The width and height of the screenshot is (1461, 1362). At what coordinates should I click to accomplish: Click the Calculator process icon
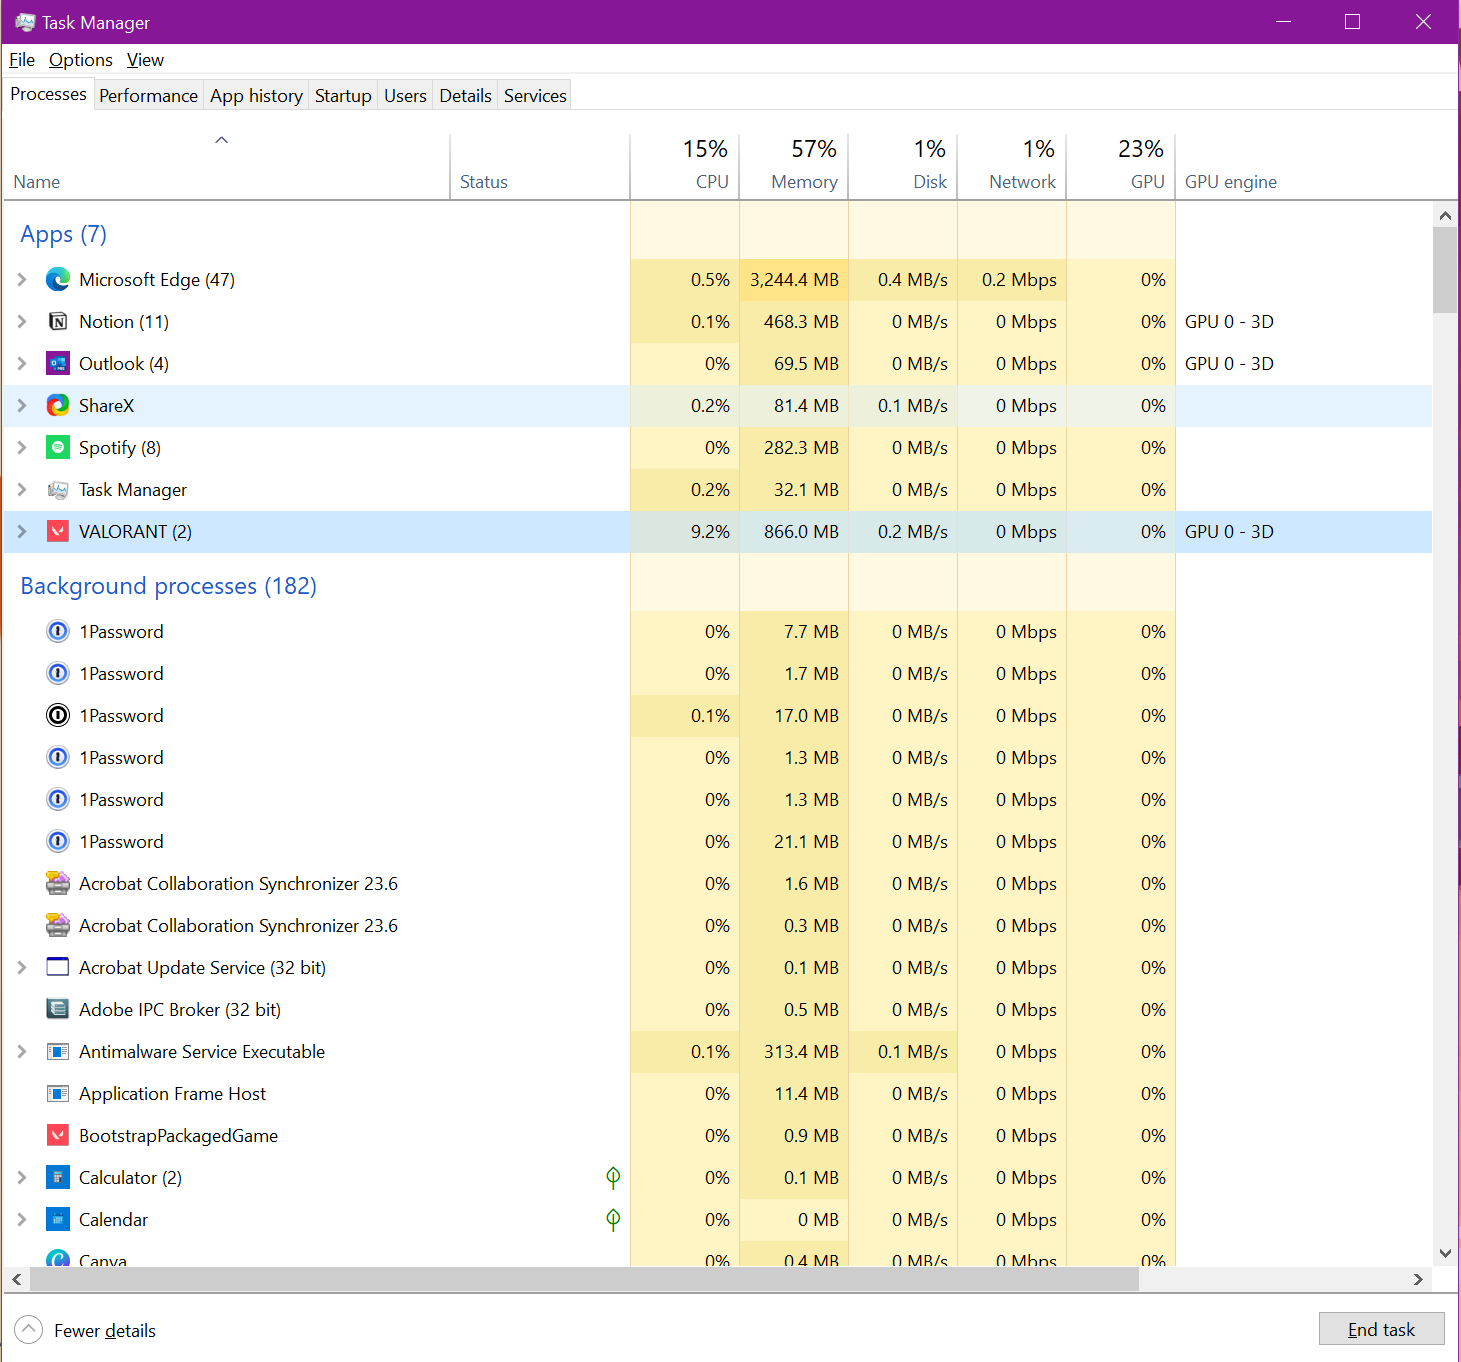(x=58, y=1178)
